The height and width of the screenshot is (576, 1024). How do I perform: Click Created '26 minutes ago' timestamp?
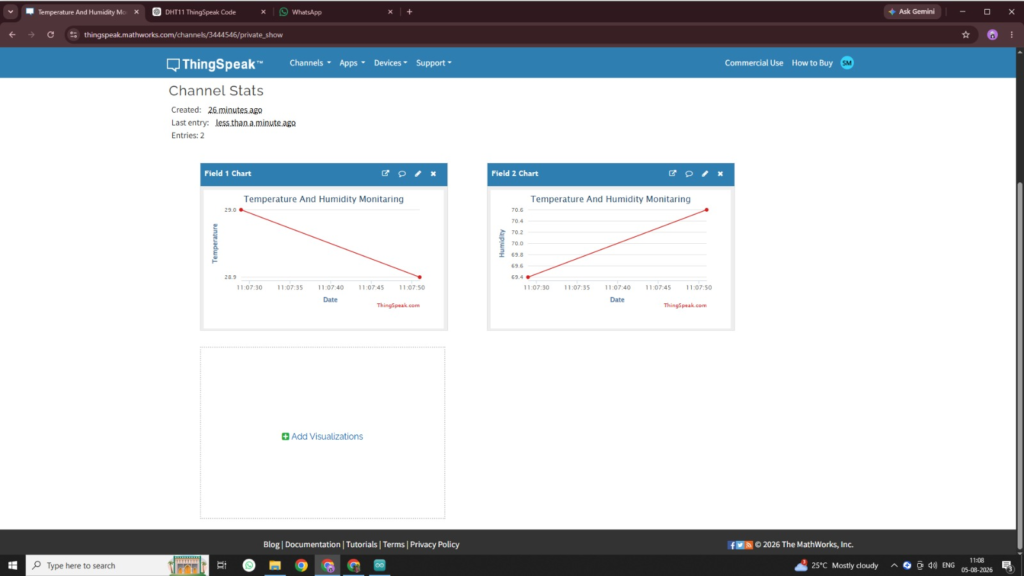tap(235, 110)
